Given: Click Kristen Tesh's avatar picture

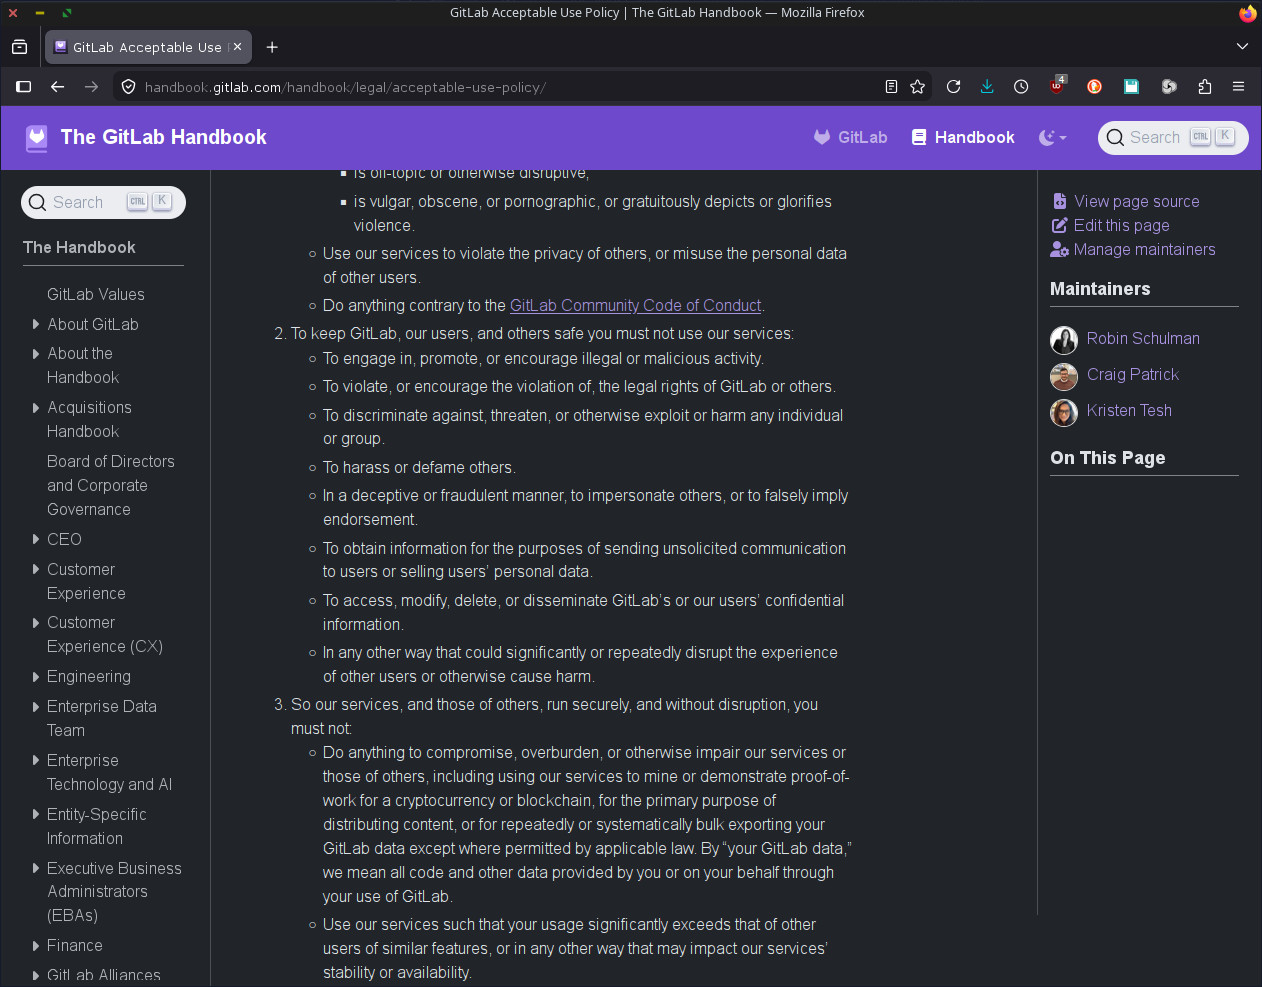Looking at the screenshot, I should (x=1064, y=412).
